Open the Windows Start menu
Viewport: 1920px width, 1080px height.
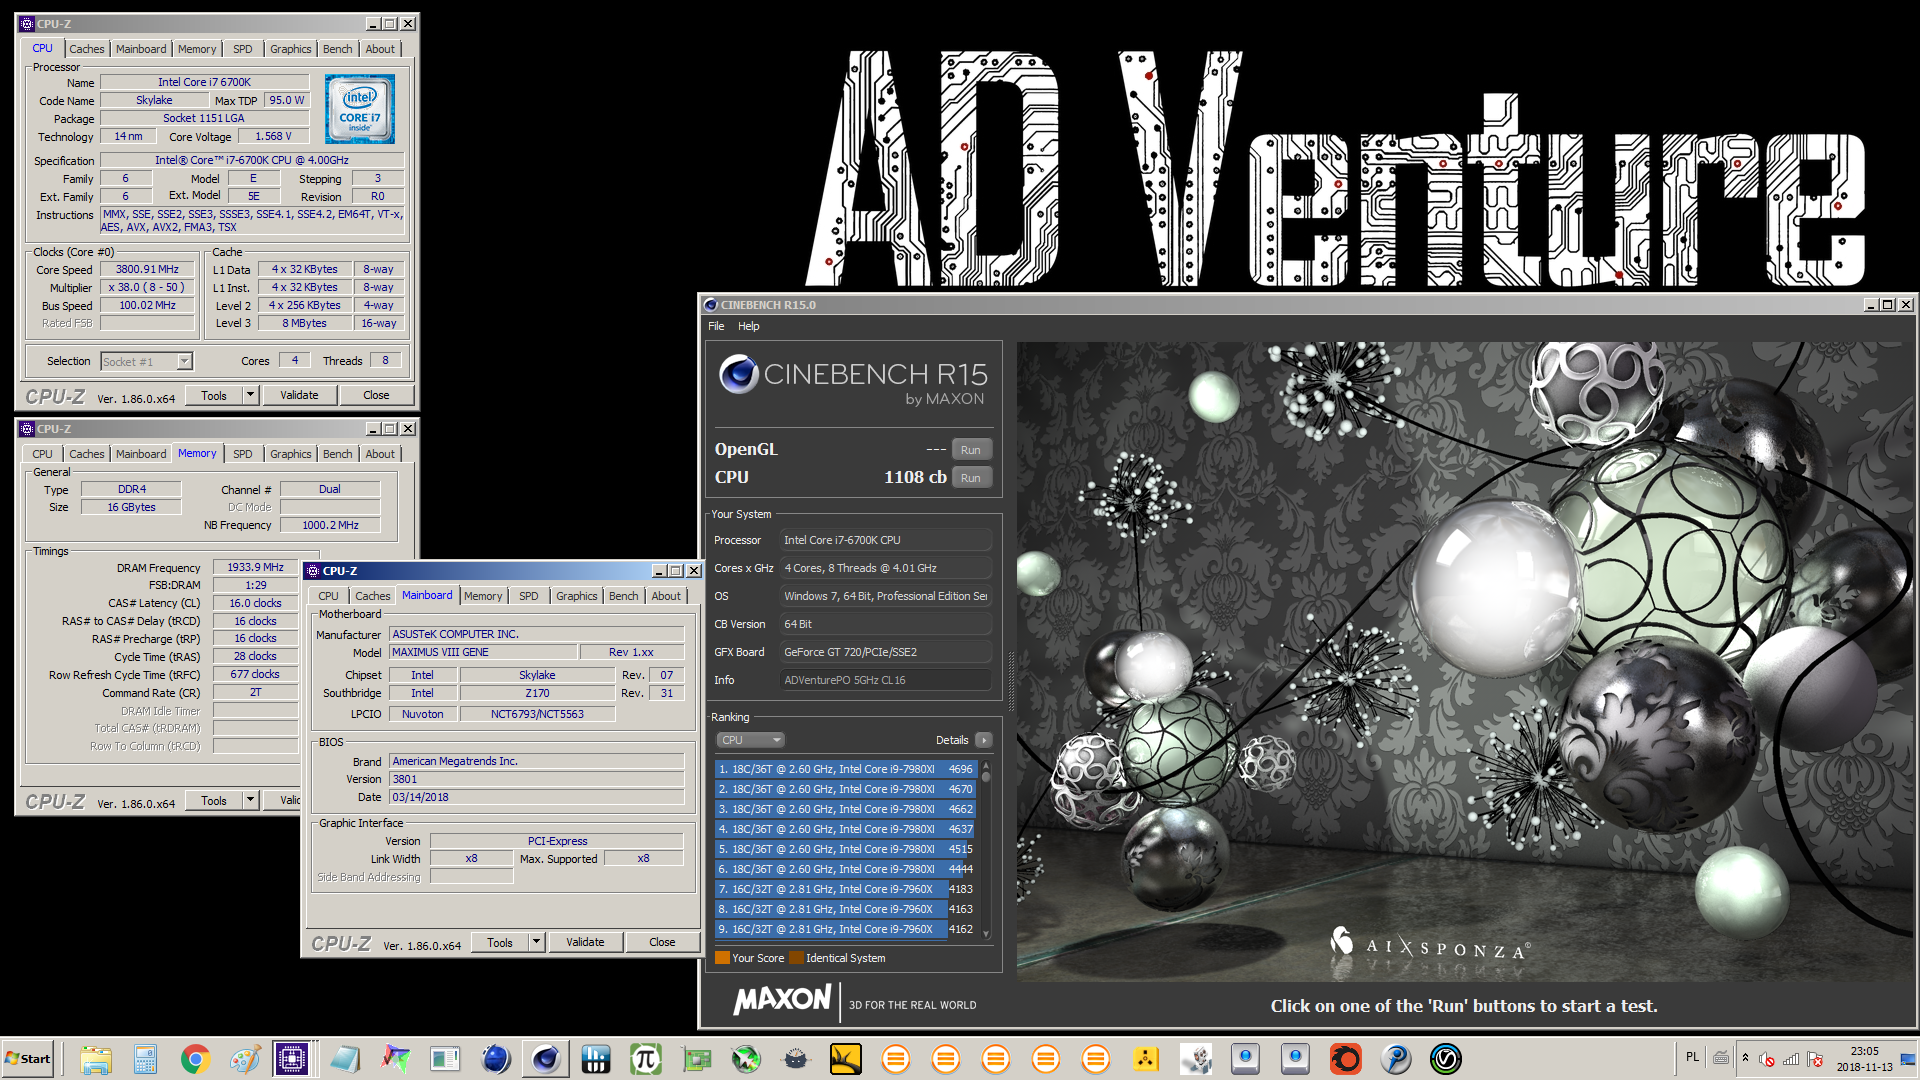tap(28, 1059)
